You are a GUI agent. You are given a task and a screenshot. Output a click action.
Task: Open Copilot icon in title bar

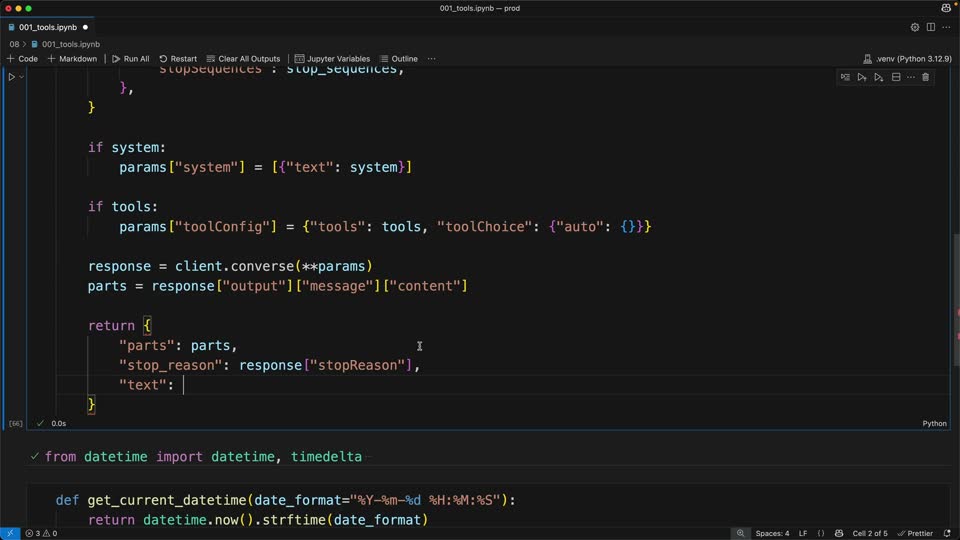coord(947,8)
